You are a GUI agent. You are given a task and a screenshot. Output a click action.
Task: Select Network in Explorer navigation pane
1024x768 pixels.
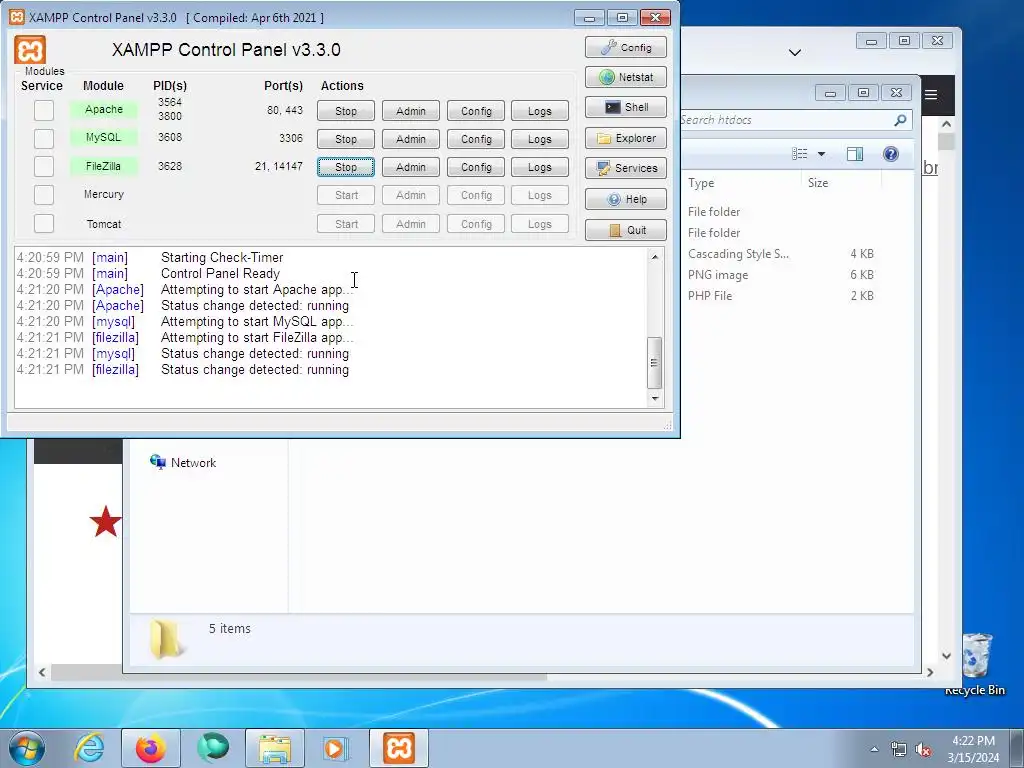pos(183,462)
